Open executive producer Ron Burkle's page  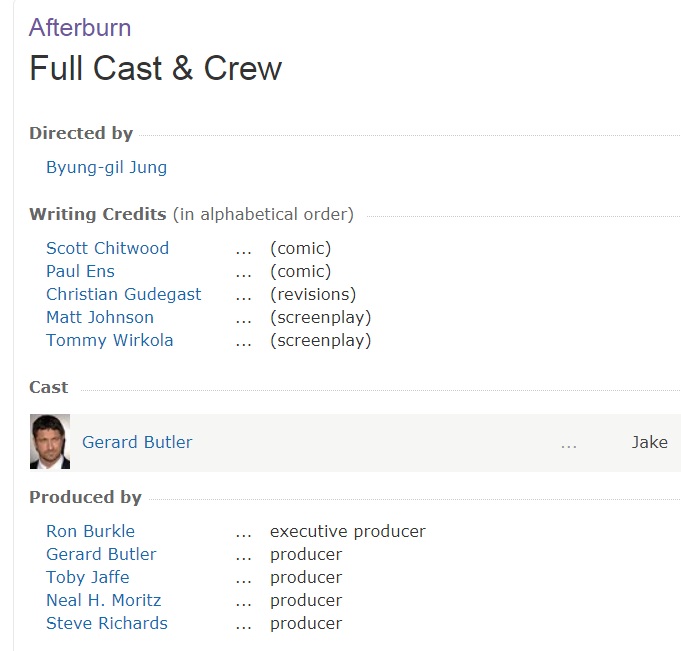(90, 531)
